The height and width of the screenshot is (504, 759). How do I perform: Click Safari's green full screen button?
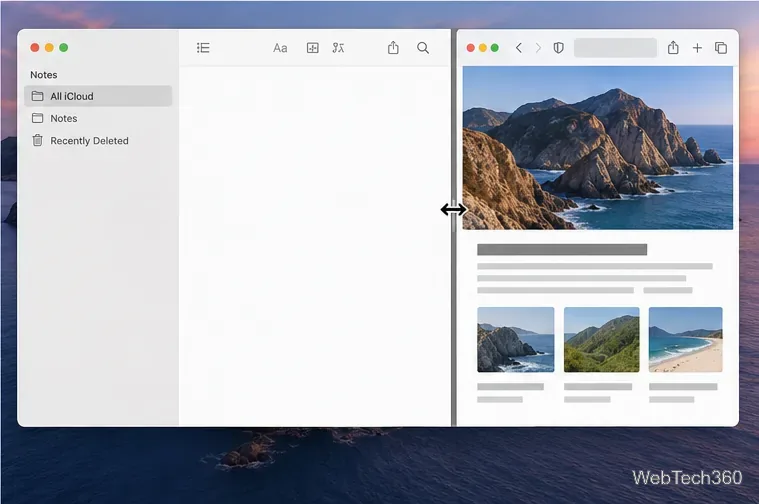495,47
